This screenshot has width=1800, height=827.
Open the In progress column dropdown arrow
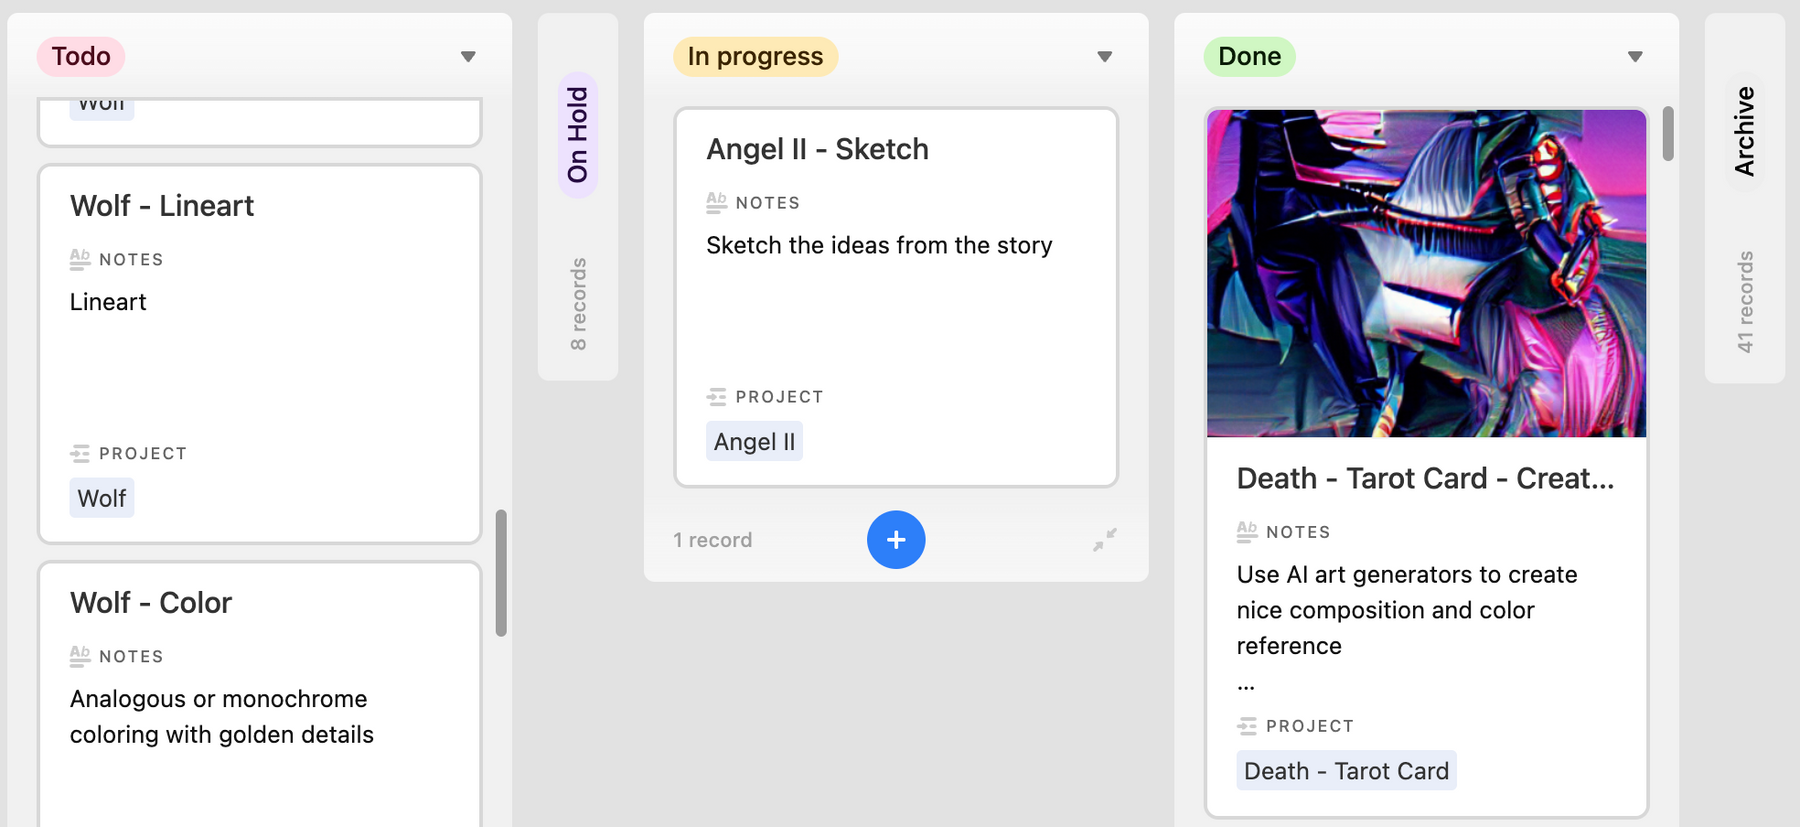[x=1105, y=57]
